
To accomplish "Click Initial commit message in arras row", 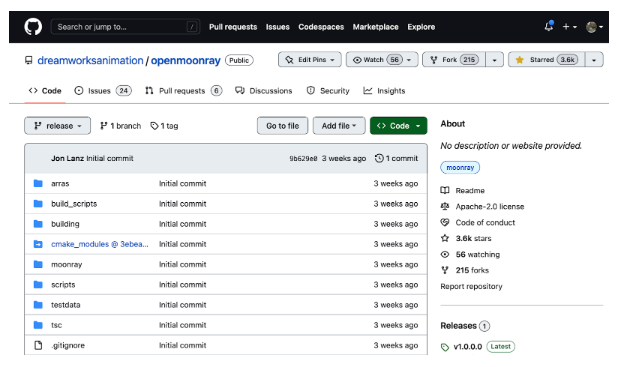I will click(x=183, y=183).
